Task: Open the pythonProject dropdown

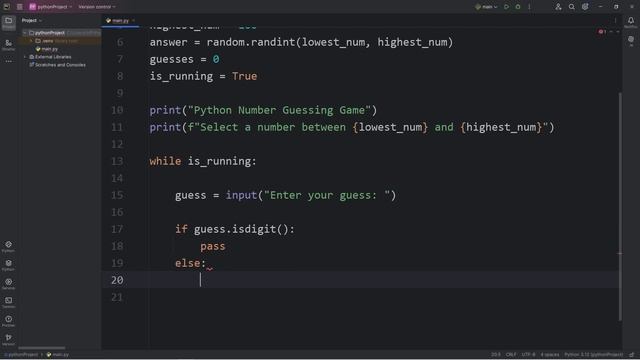Action: point(51,7)
